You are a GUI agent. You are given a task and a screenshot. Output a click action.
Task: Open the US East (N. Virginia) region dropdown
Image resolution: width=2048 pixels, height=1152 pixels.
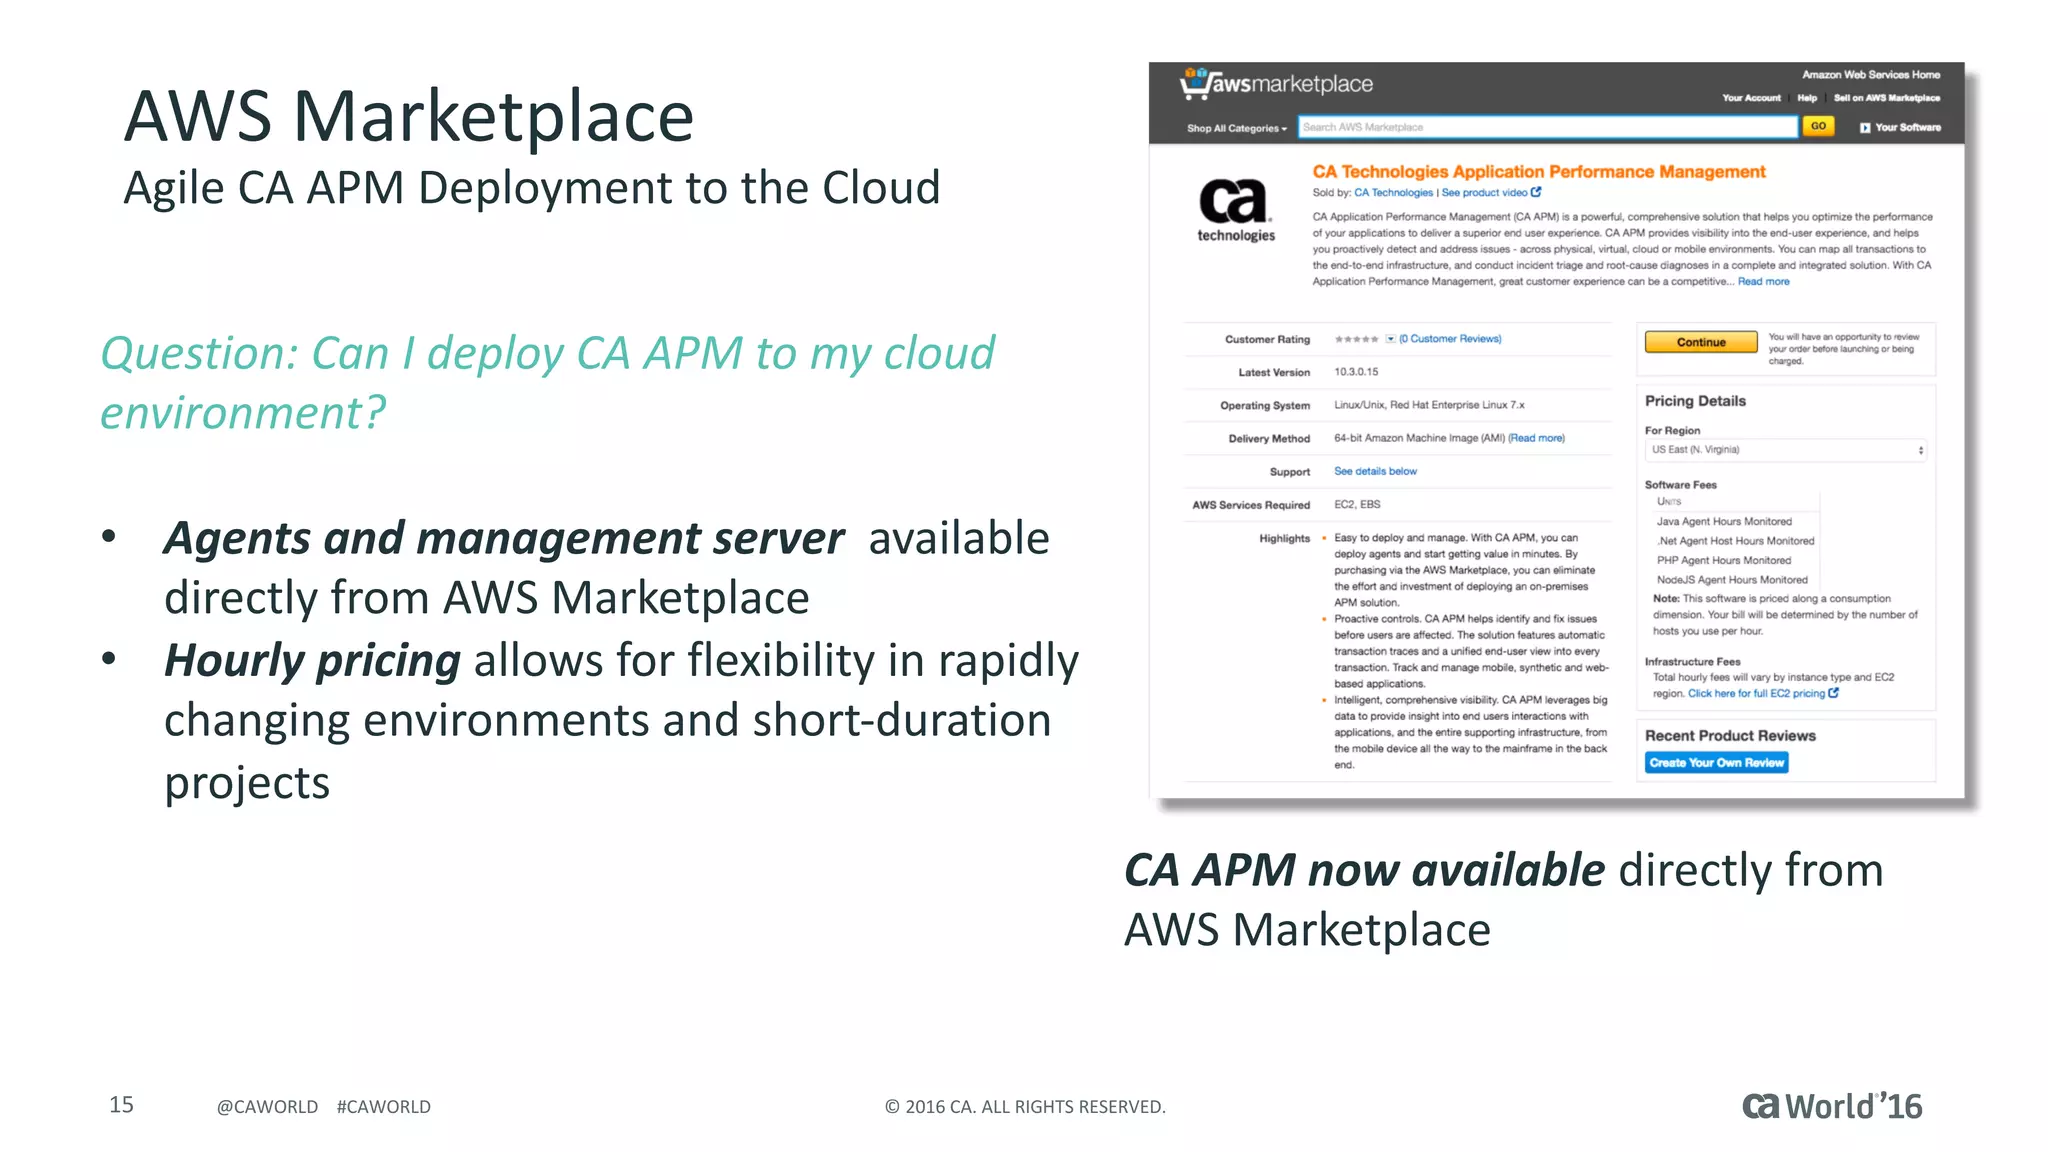(1786, 450)
